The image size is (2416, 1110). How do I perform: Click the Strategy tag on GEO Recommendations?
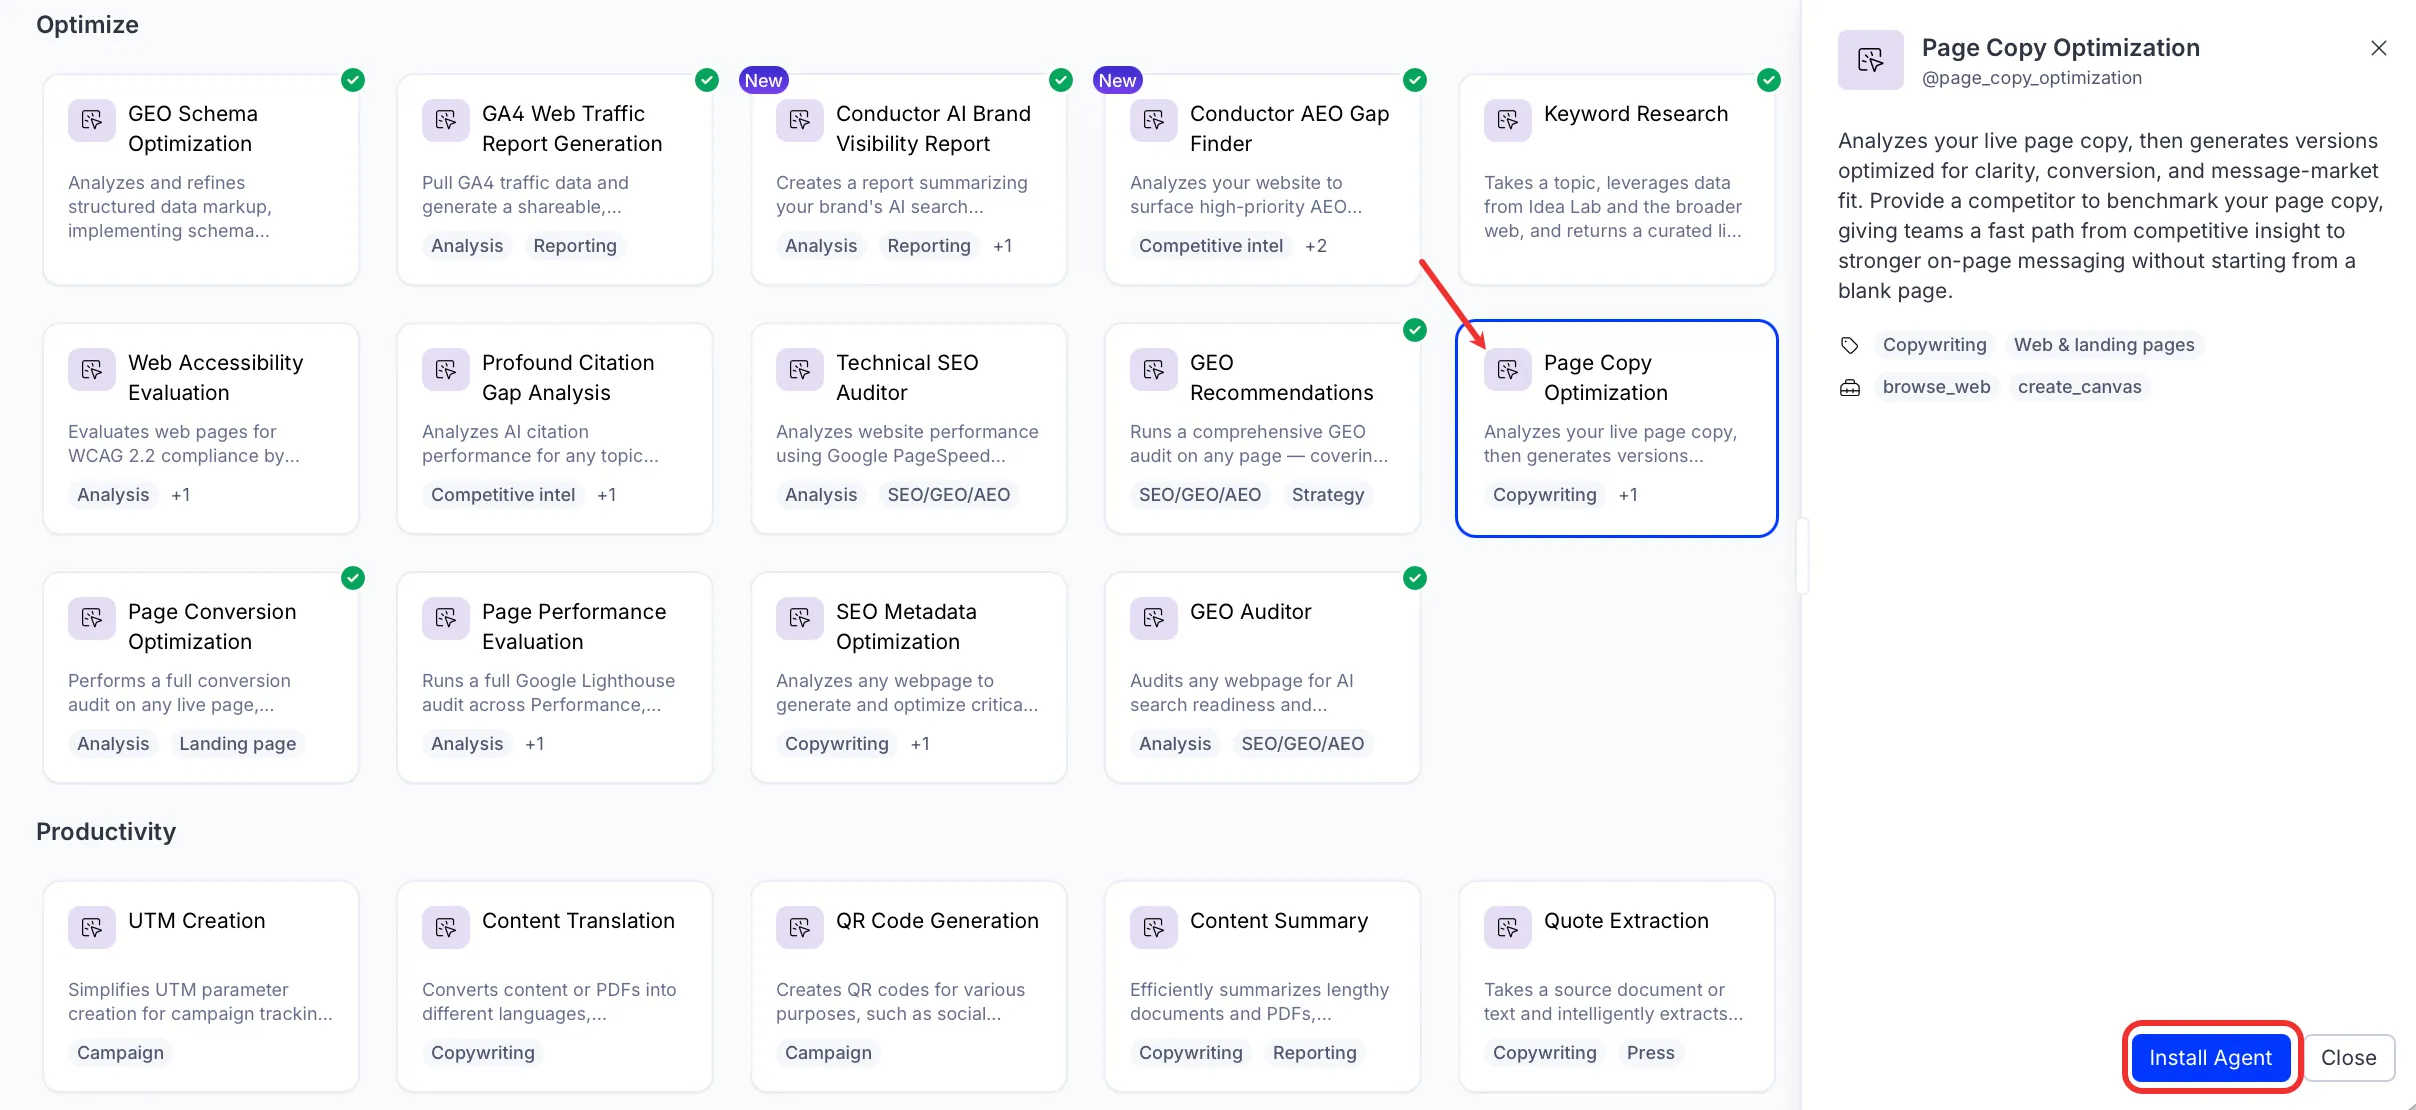click(x=1327, y=495)
